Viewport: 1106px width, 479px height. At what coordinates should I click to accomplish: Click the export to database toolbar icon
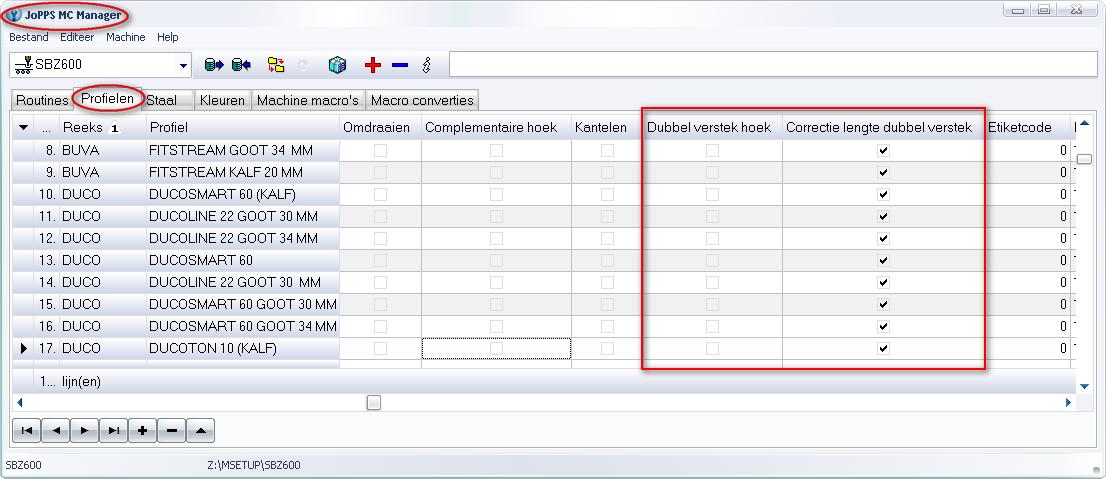coord(213,65)
